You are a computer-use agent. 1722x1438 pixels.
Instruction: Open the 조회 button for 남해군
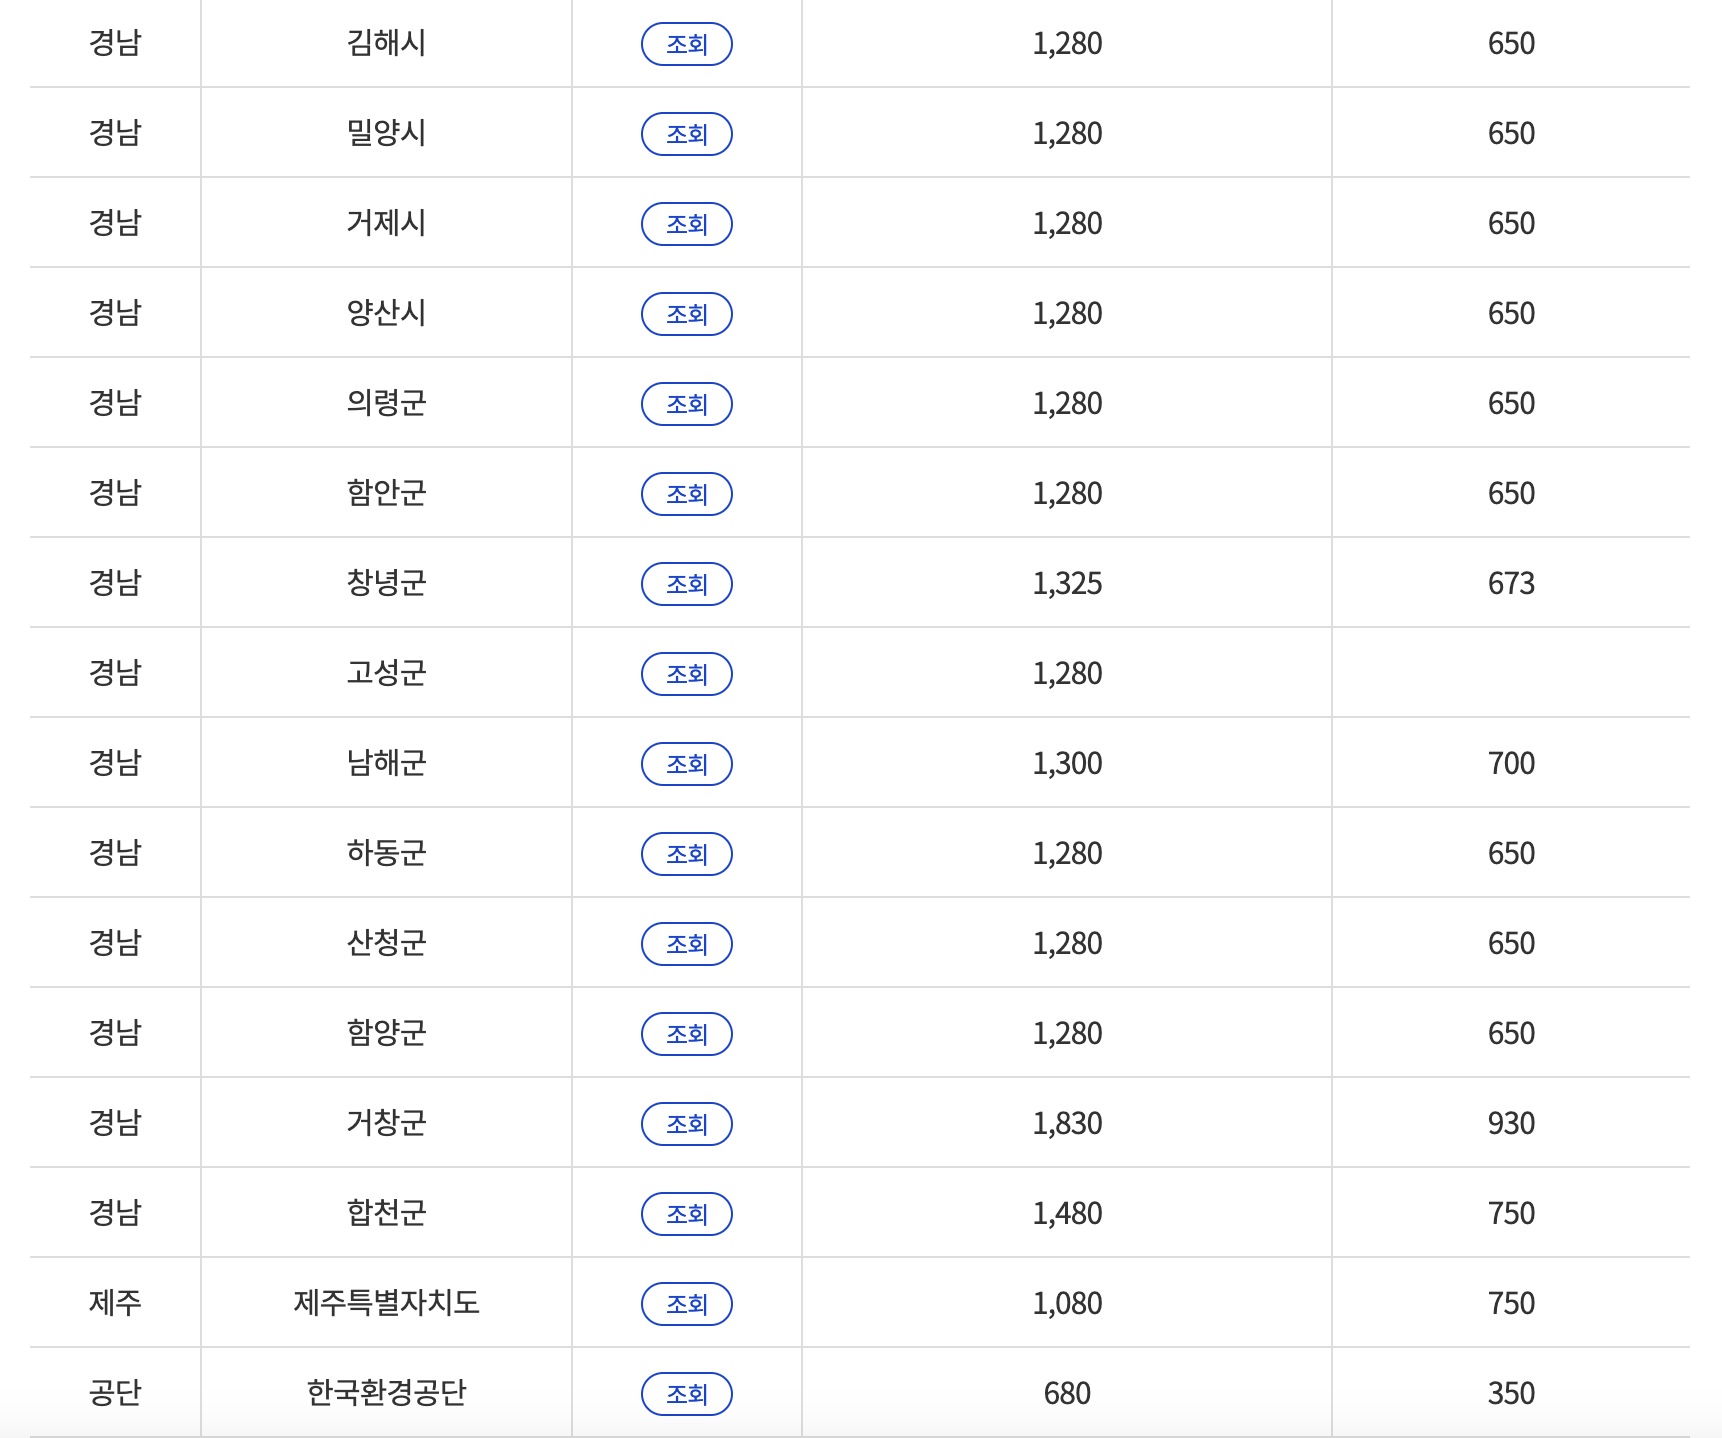(x=687, y=764)
